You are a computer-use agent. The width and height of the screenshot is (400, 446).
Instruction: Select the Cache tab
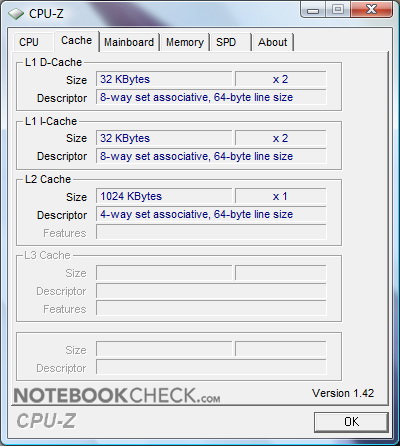(76, 41)
